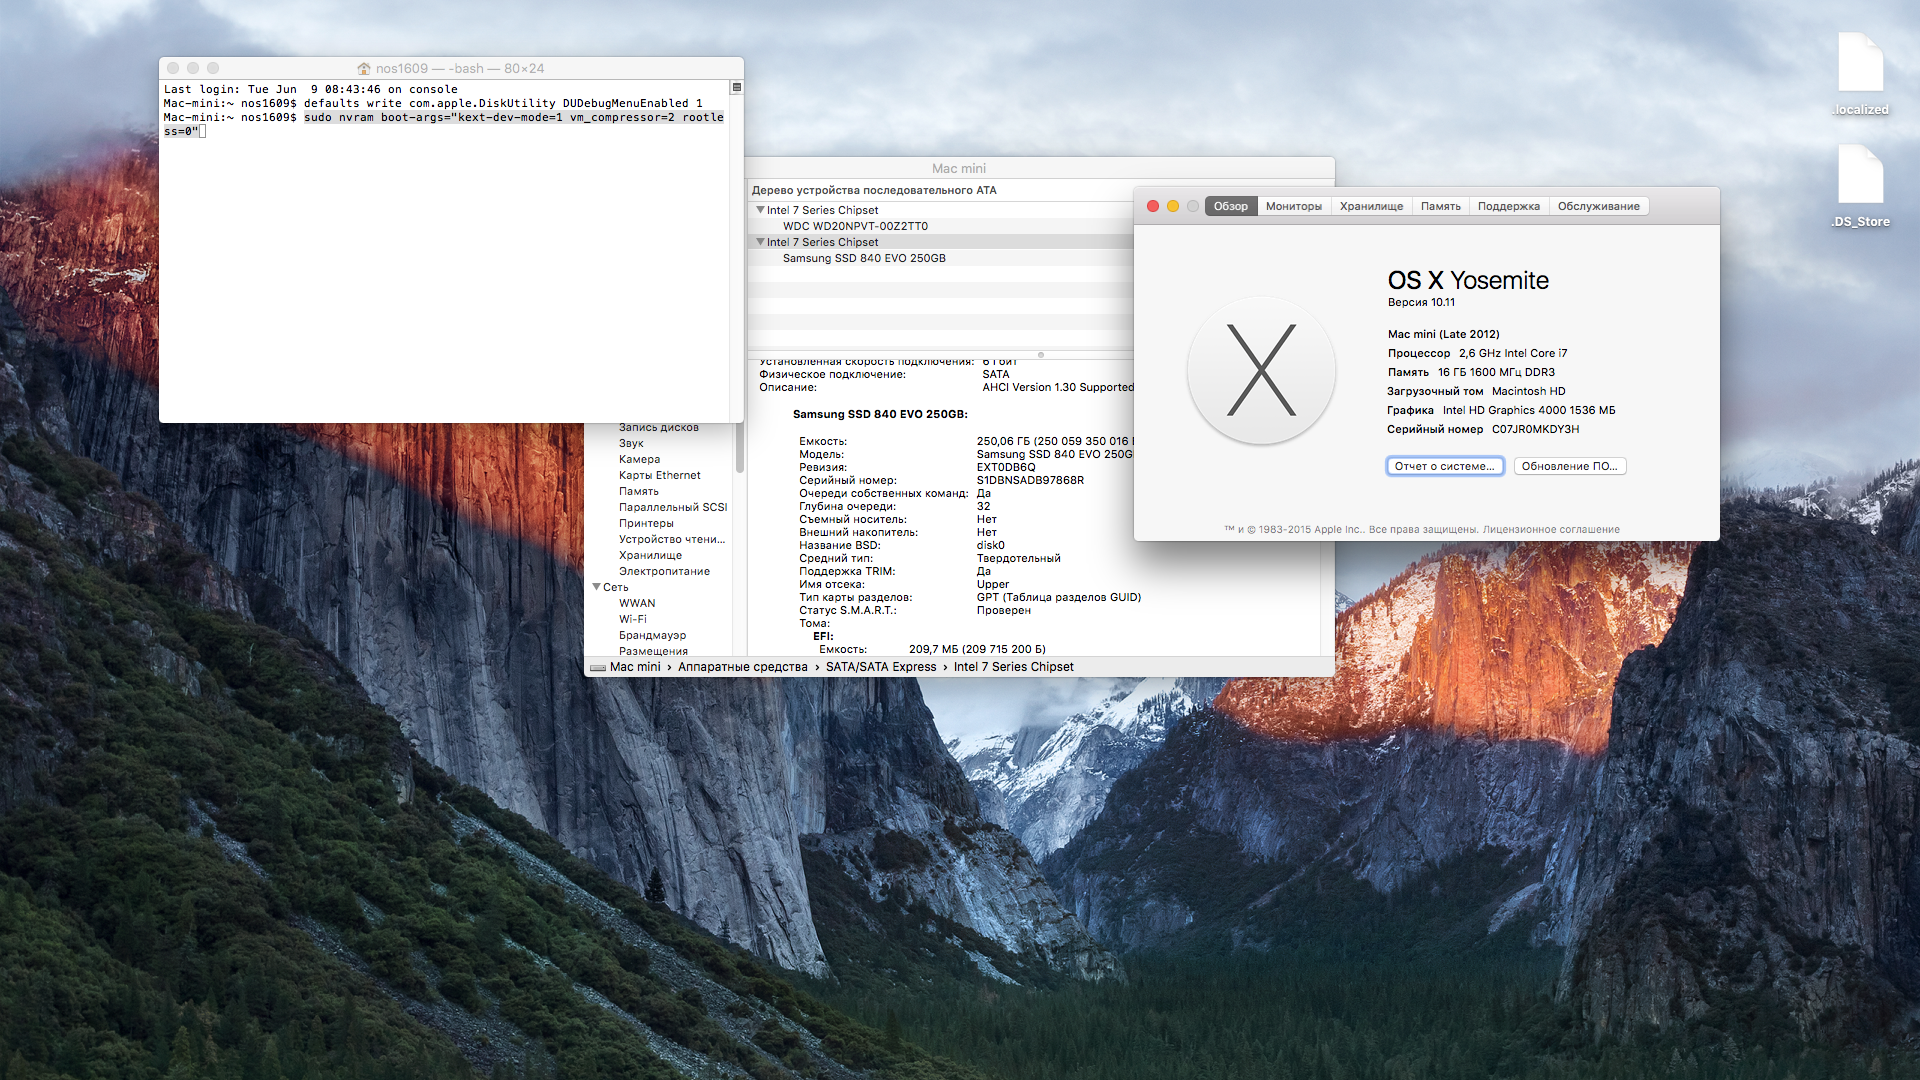Select Запись дисков in sidebar
The height and width of the screenshot is (1080, 1920).
(659, 428)
